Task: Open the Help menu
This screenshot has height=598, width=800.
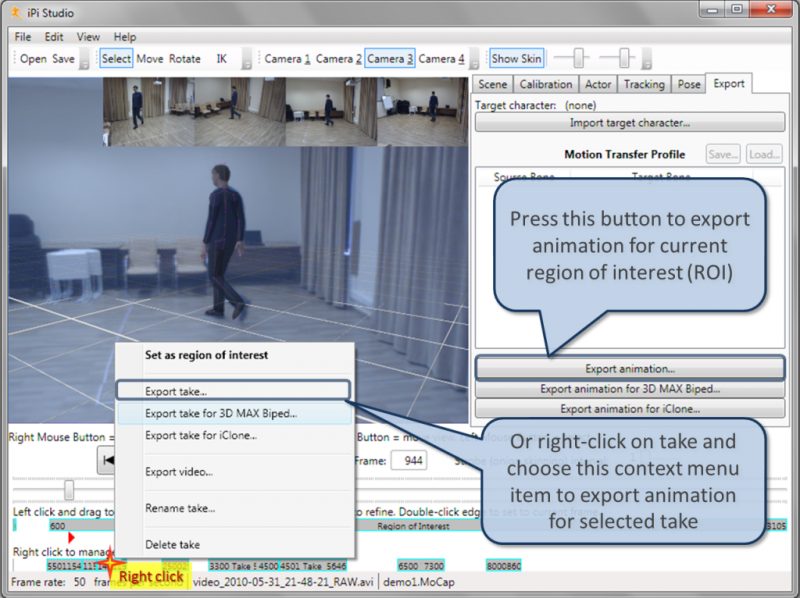Action: click(124, 37)
